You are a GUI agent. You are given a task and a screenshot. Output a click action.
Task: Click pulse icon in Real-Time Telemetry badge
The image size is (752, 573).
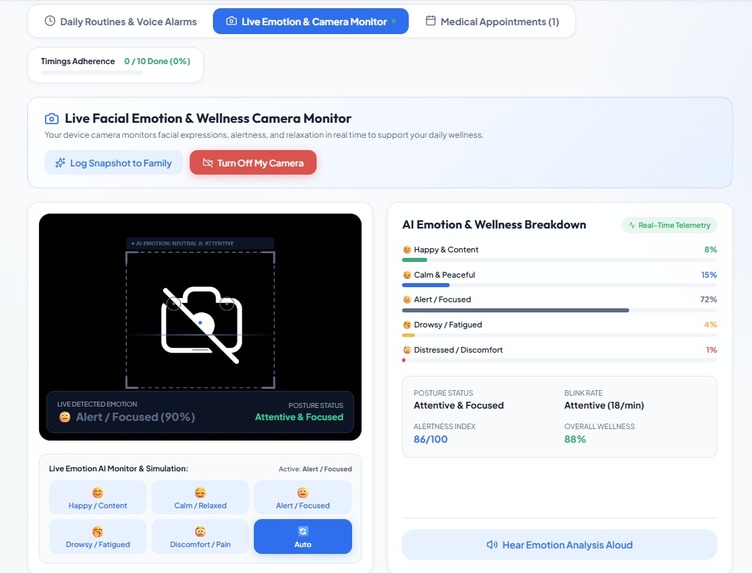[x=632, y=225]
